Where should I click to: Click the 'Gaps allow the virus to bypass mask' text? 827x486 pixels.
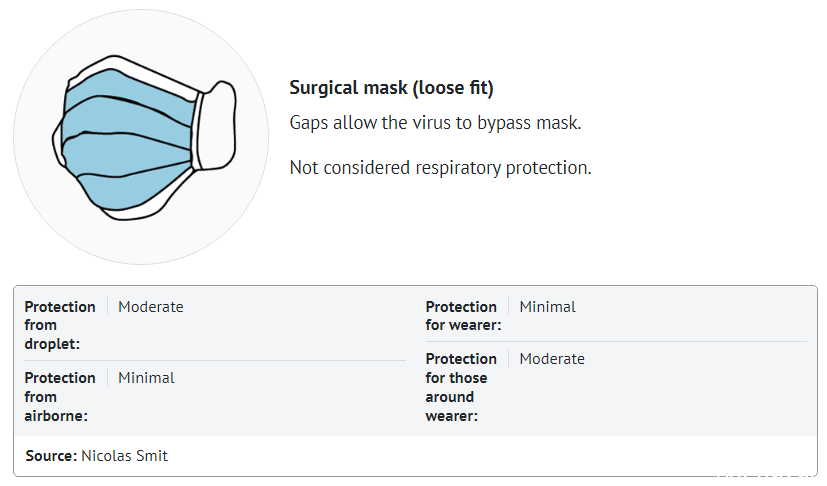pos(435,122)
